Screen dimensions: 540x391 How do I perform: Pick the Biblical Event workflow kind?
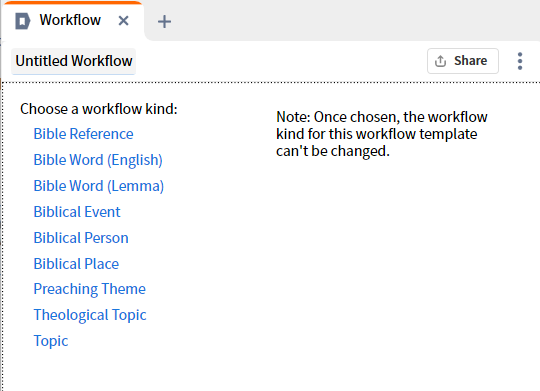pyautogui.click(x=77, y=212)
